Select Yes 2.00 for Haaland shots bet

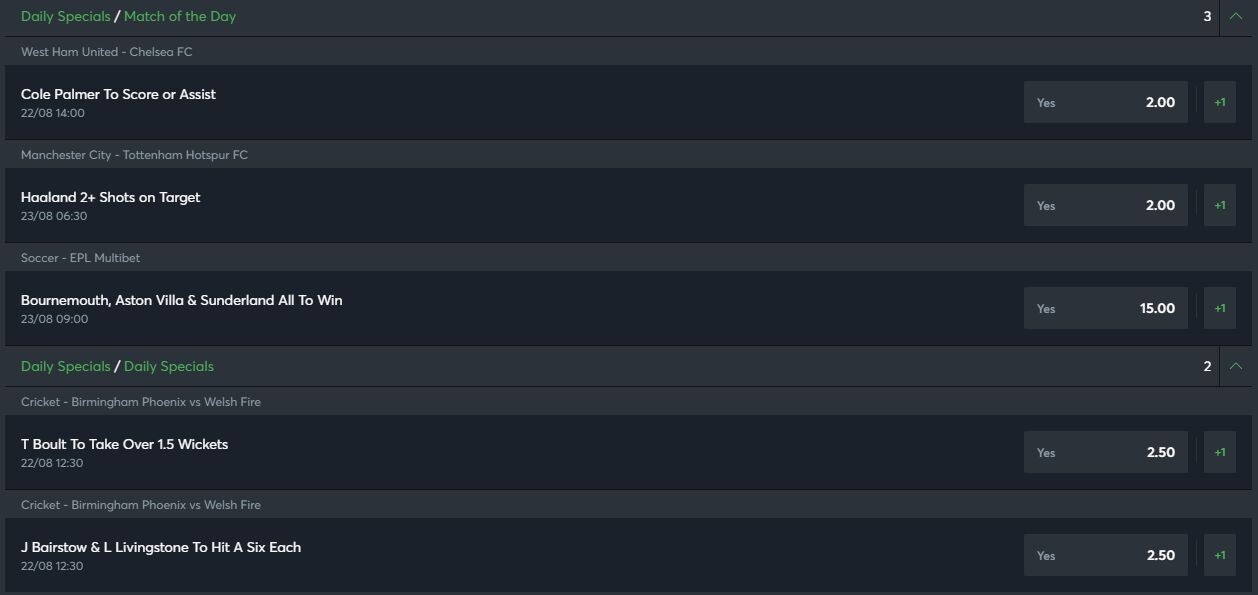coord(1106,205)
